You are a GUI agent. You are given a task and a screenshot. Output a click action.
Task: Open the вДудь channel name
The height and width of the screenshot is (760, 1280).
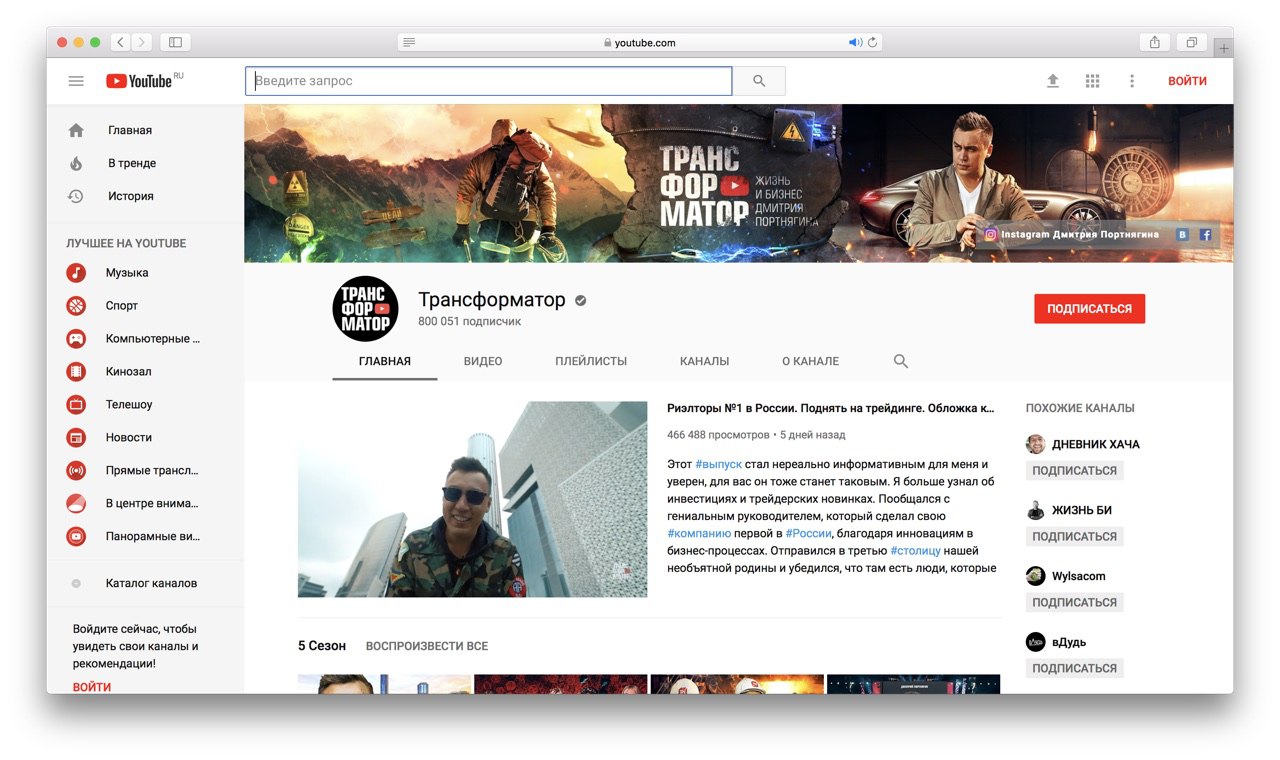(1069, 642)
